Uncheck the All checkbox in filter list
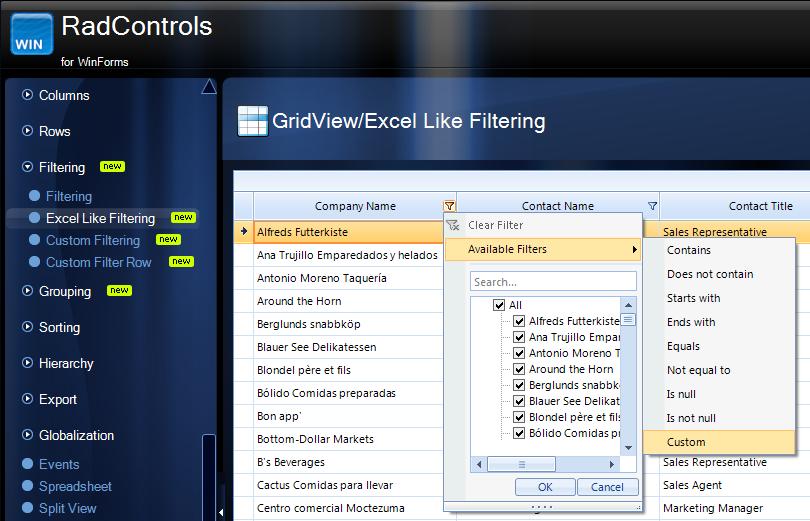The image size is (810, 521). click(x=499, y=305)
